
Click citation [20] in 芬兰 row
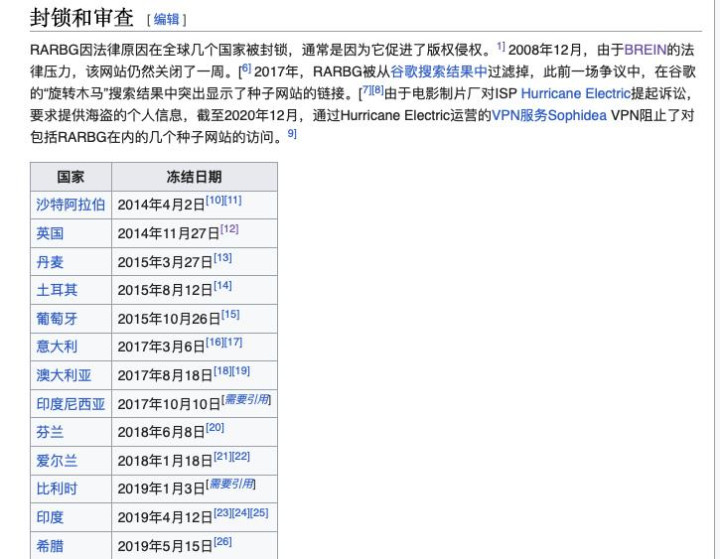pos(215,428)
